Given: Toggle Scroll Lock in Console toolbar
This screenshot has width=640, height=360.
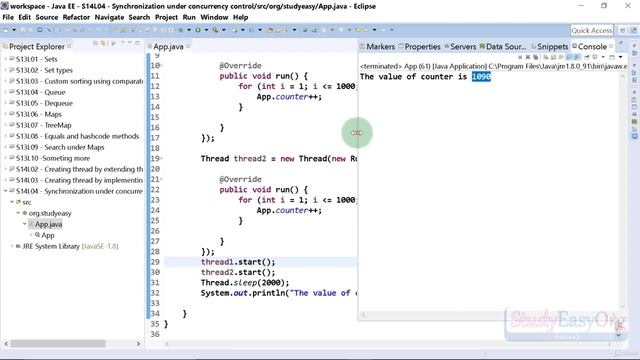Looking at the screenshot, I should click(x=553, y=57).
